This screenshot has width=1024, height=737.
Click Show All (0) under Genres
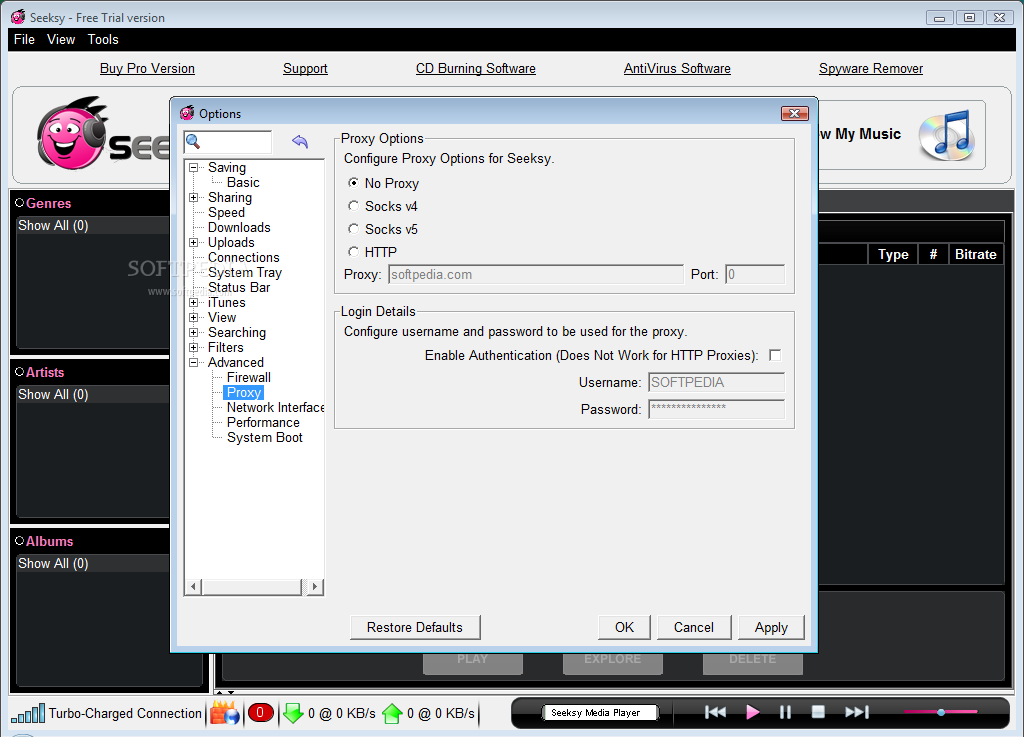tap(53, 225)
